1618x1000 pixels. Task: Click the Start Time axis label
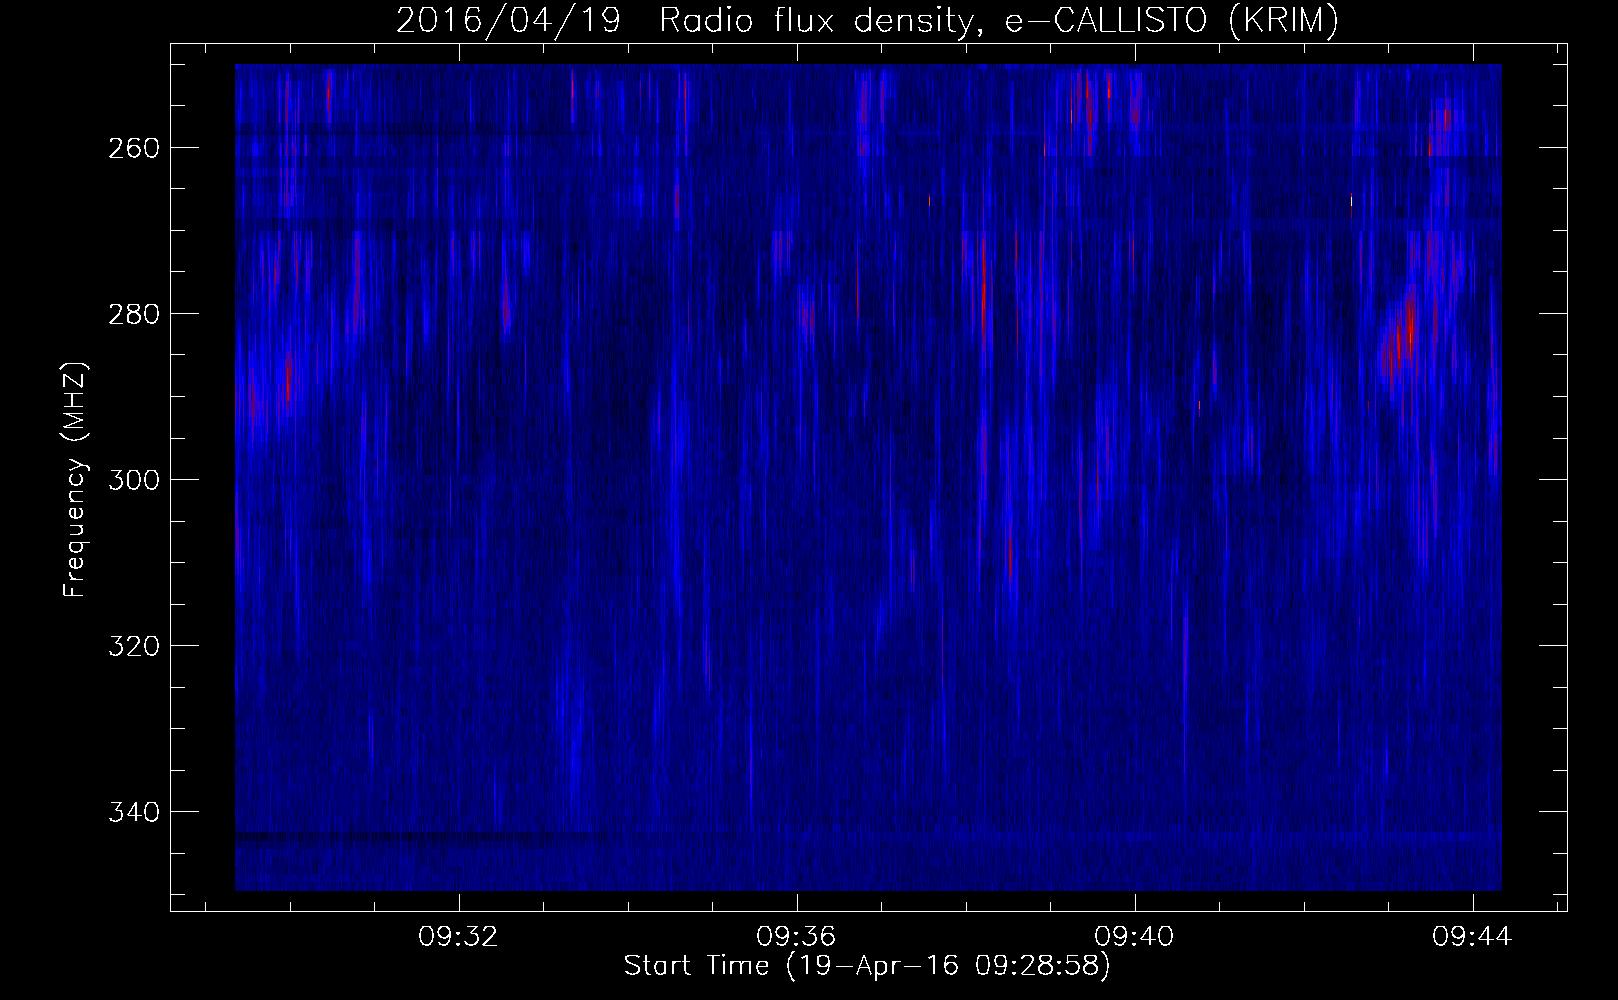coord(867,966)
